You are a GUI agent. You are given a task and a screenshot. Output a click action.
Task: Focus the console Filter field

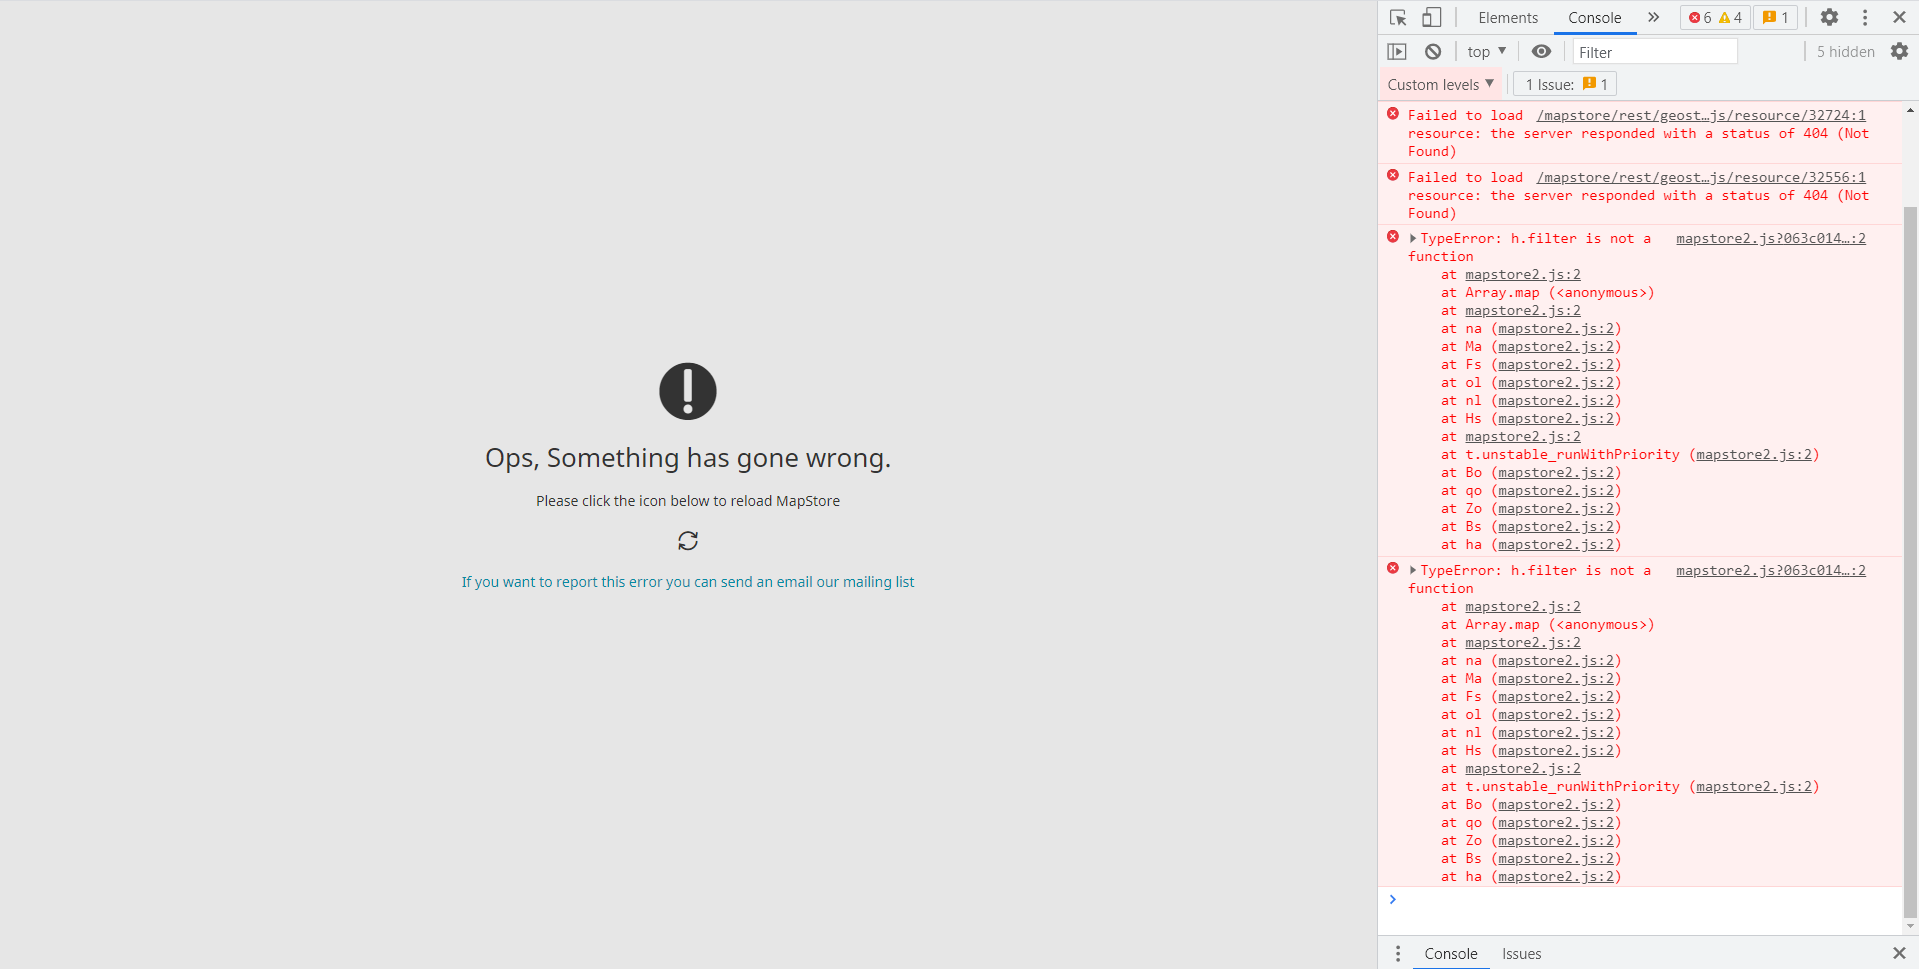(x=1655, y=52)
